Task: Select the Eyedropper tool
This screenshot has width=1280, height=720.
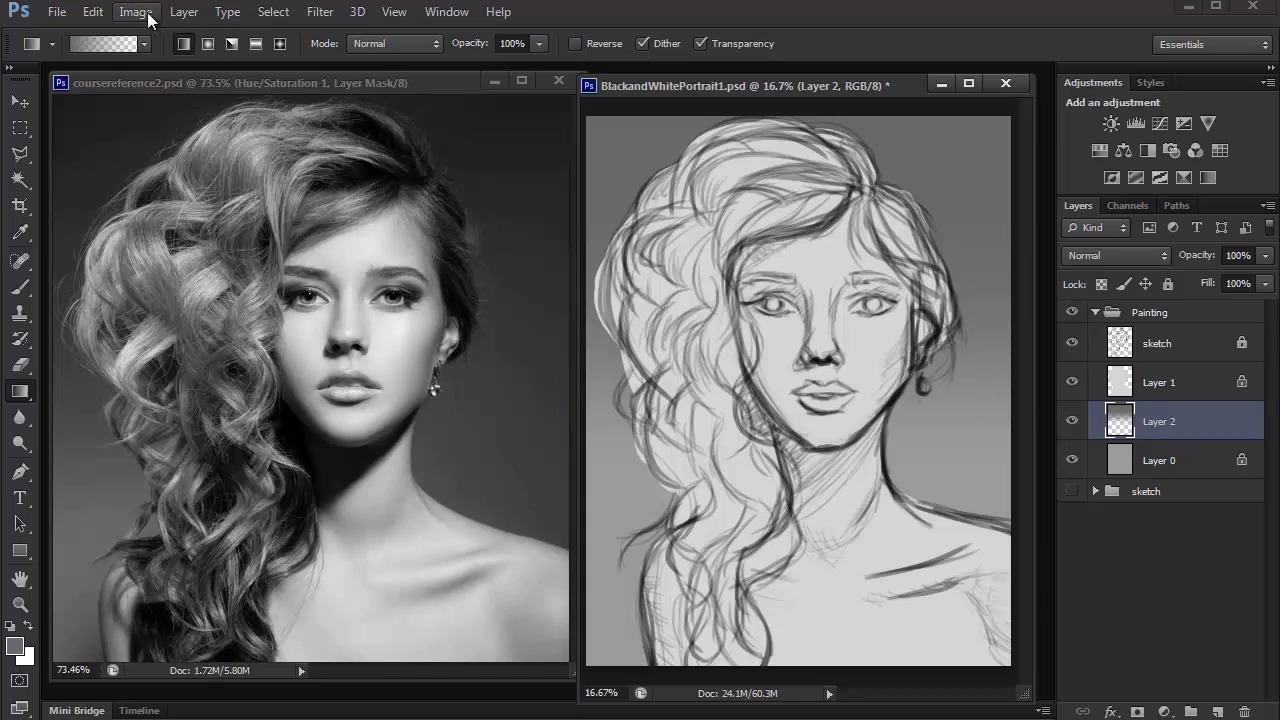Action: pos(20,232)
